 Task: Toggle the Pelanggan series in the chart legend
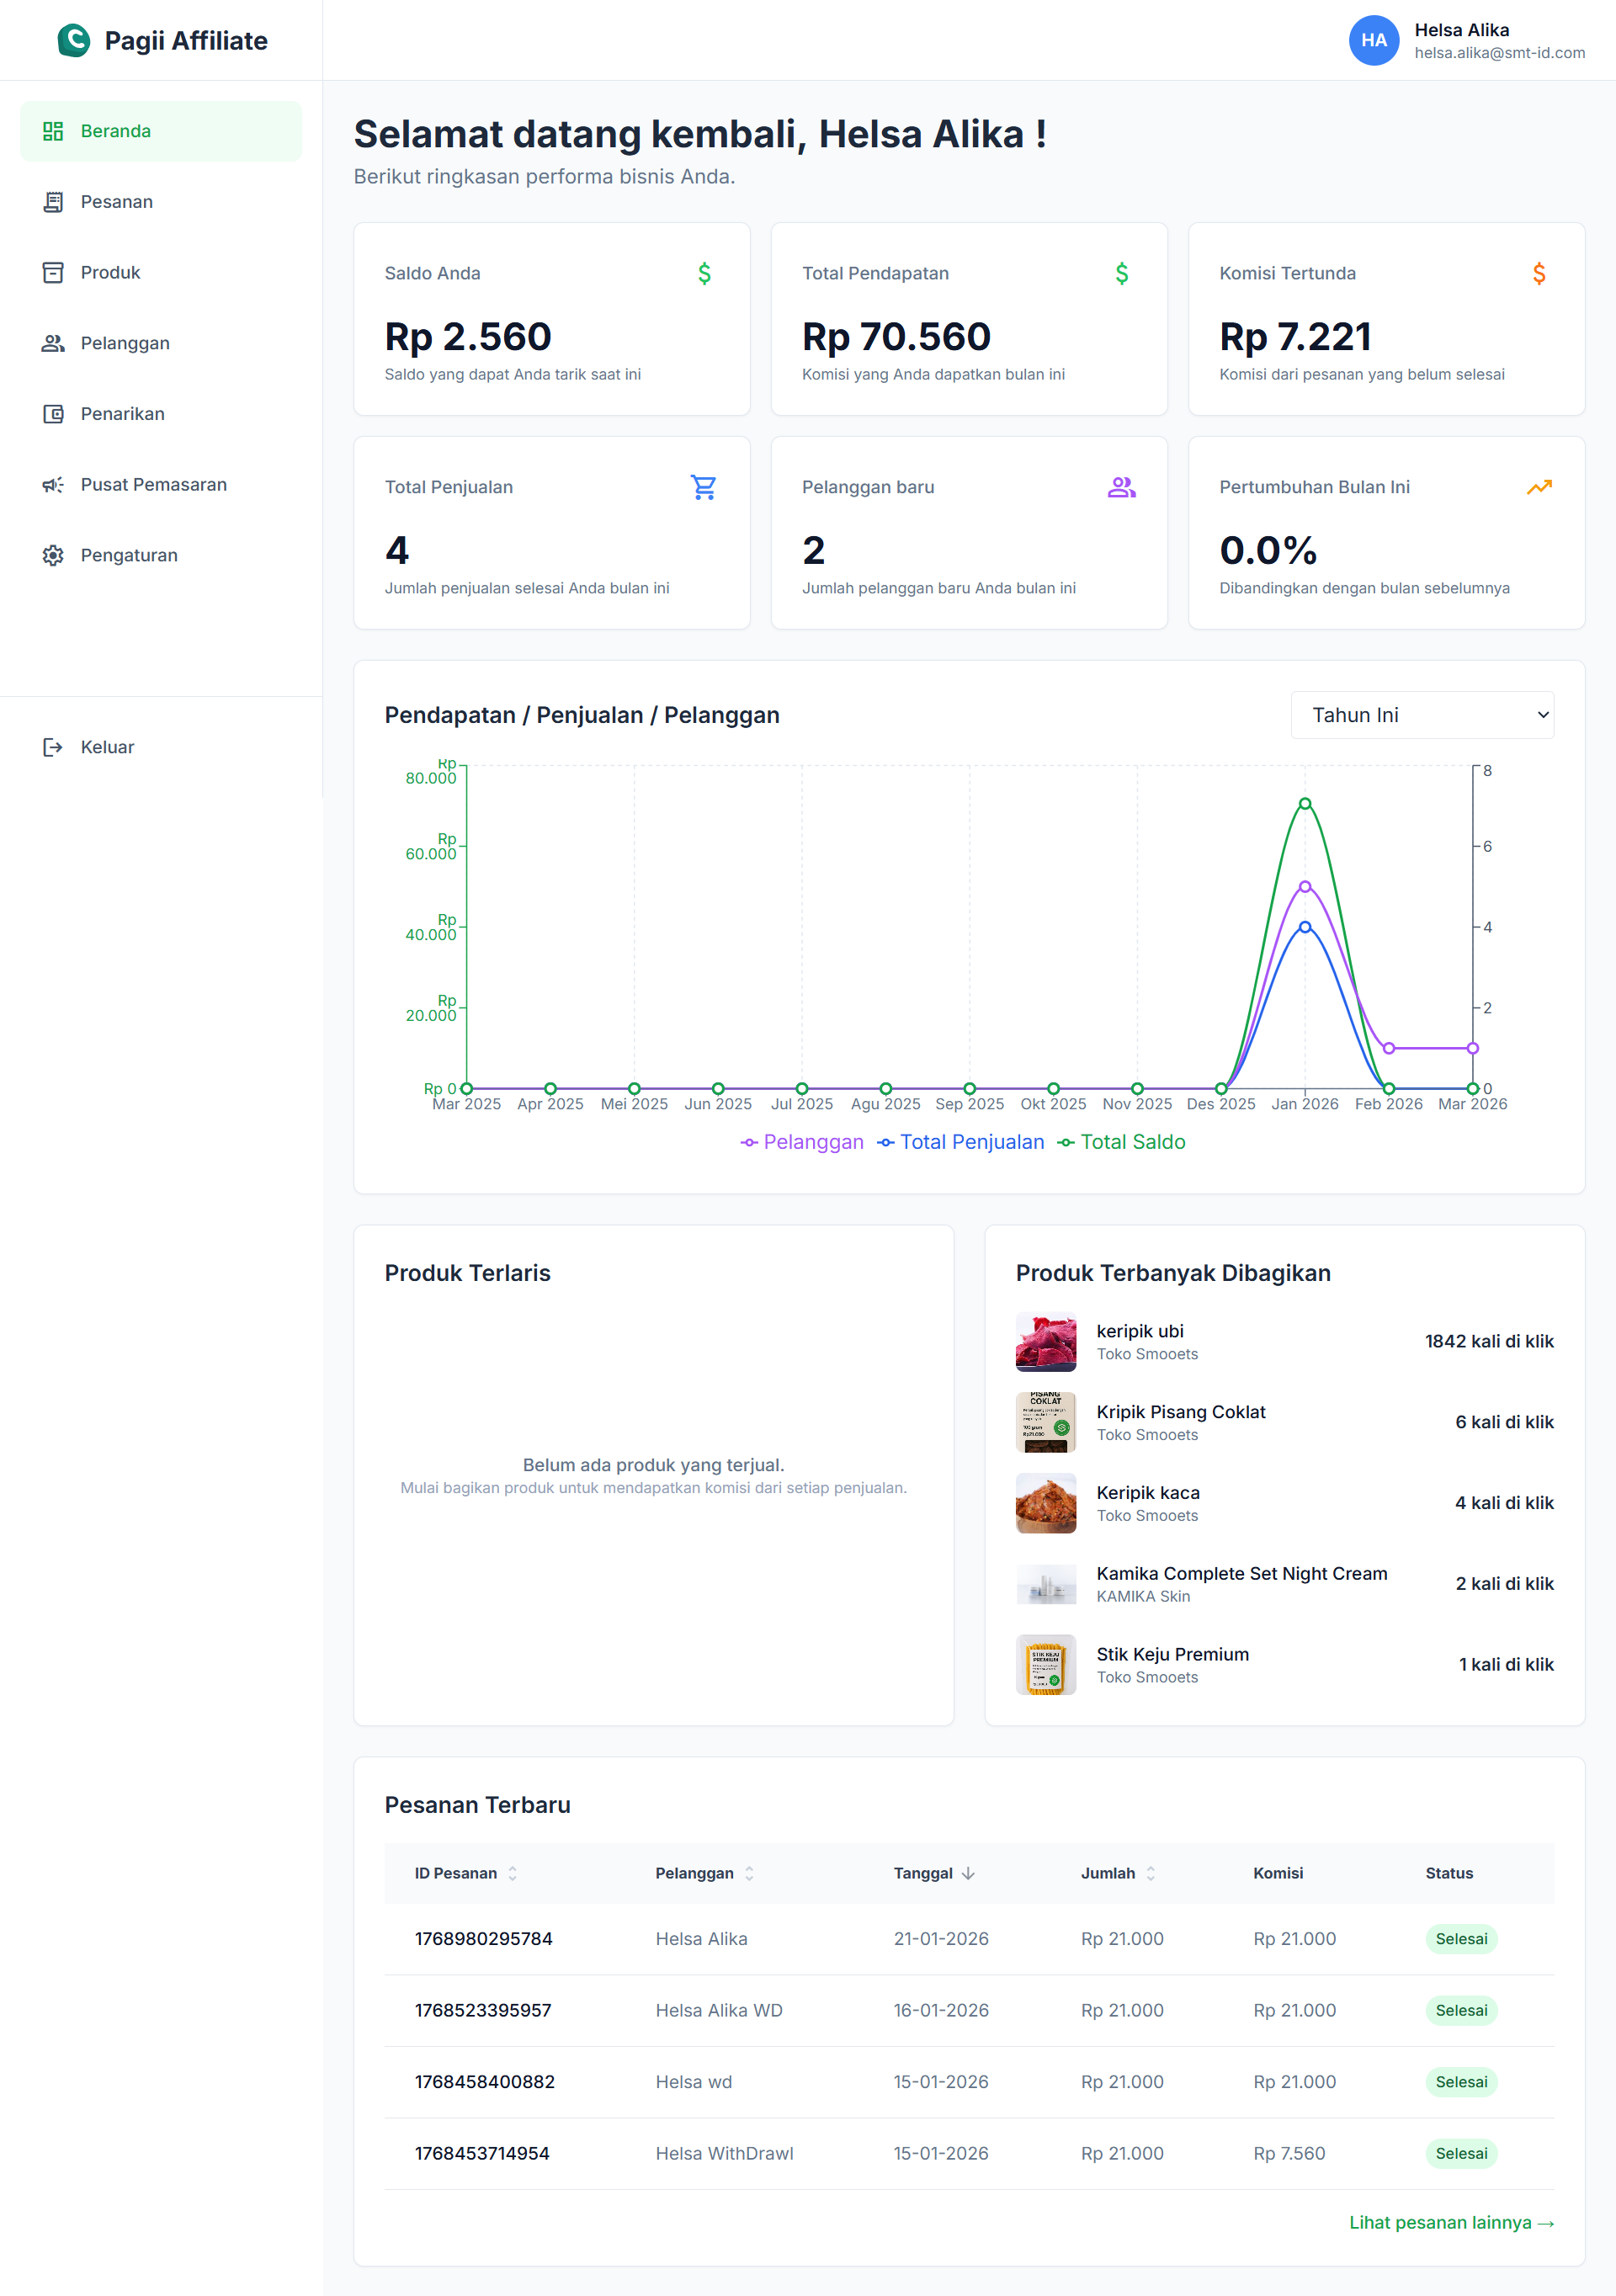[x=803, y=1141]
